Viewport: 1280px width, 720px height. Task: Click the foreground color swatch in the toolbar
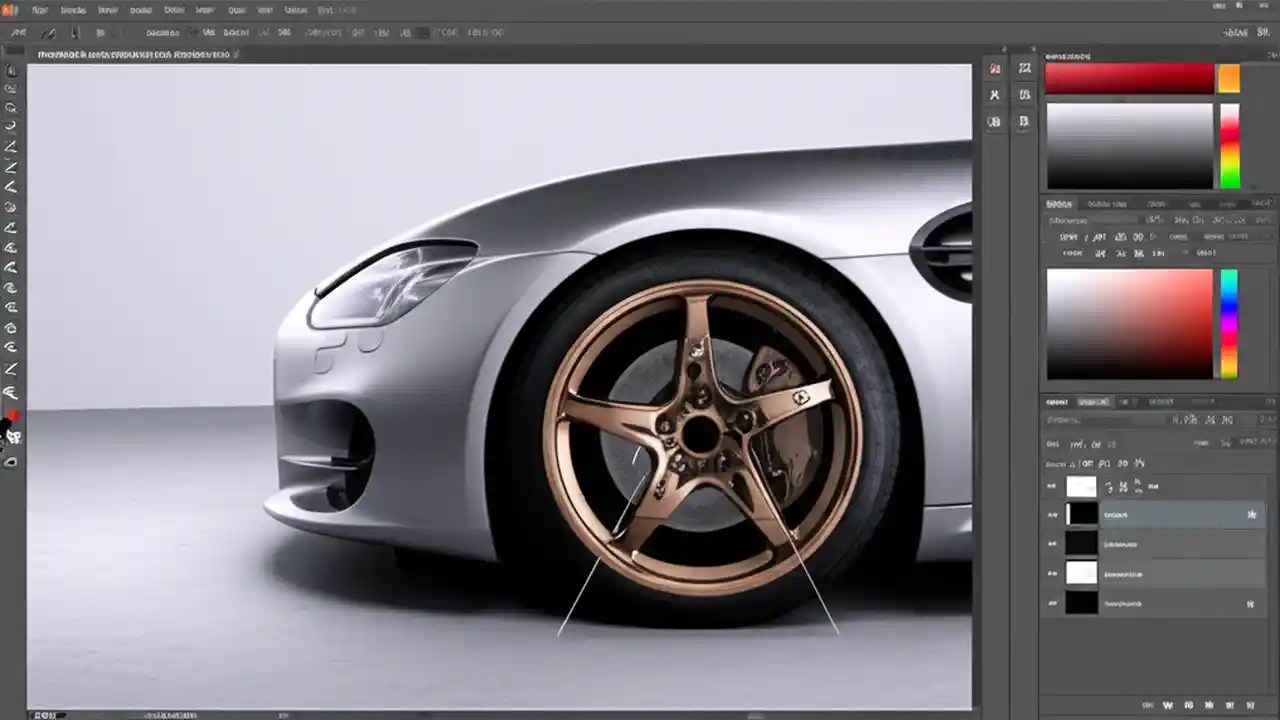point(14,417)
